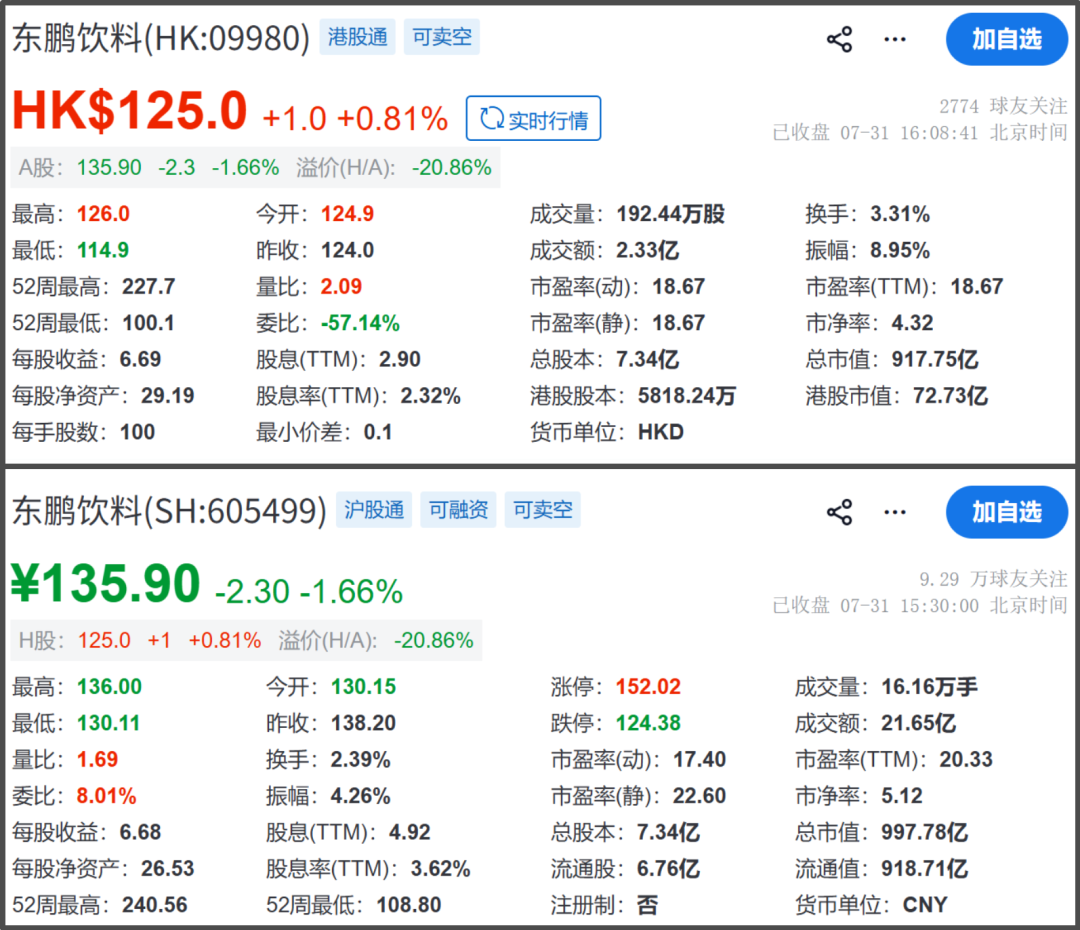The image size is (1080, 930).
Task: Click 成交额 2.33亿 value
Action: point(647,250)
